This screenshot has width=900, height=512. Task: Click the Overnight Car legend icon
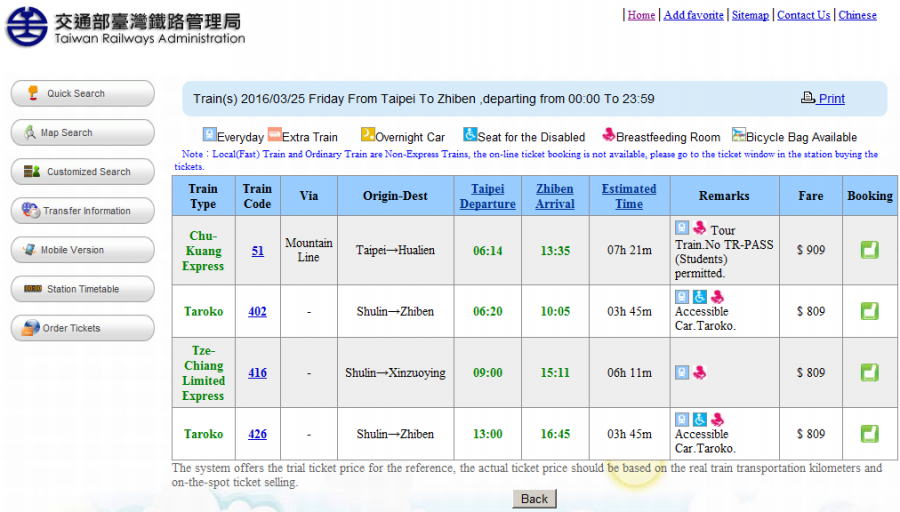point(367,135)
